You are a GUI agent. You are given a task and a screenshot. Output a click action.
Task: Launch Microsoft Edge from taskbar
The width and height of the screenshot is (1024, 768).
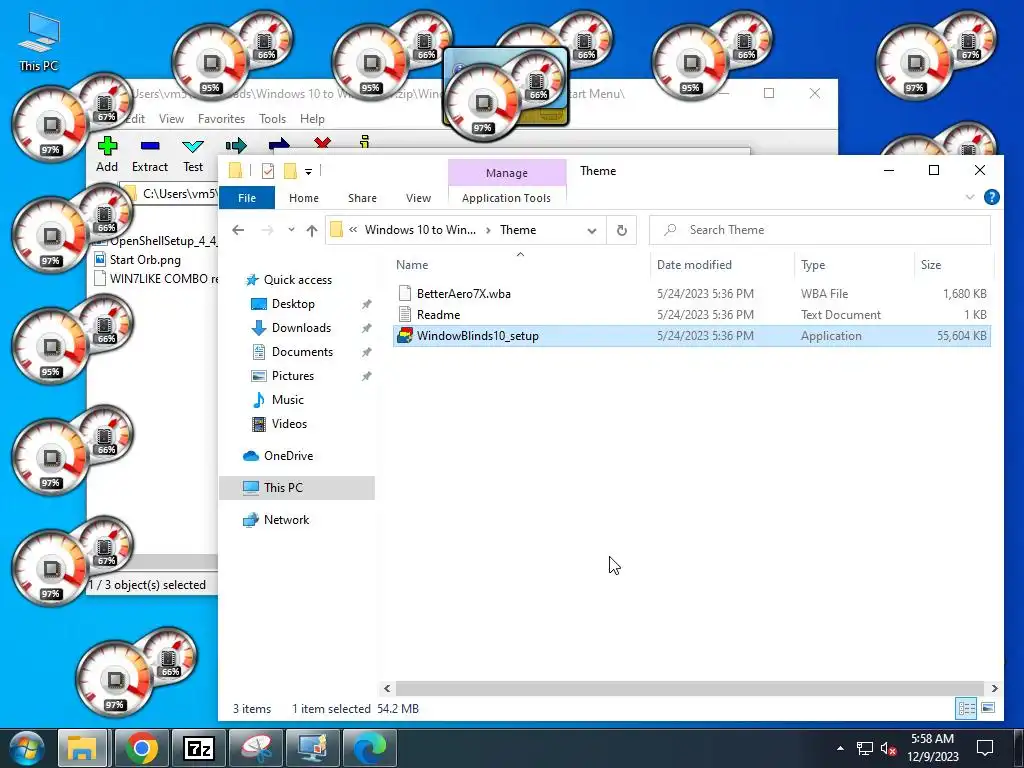coord(370,748)
